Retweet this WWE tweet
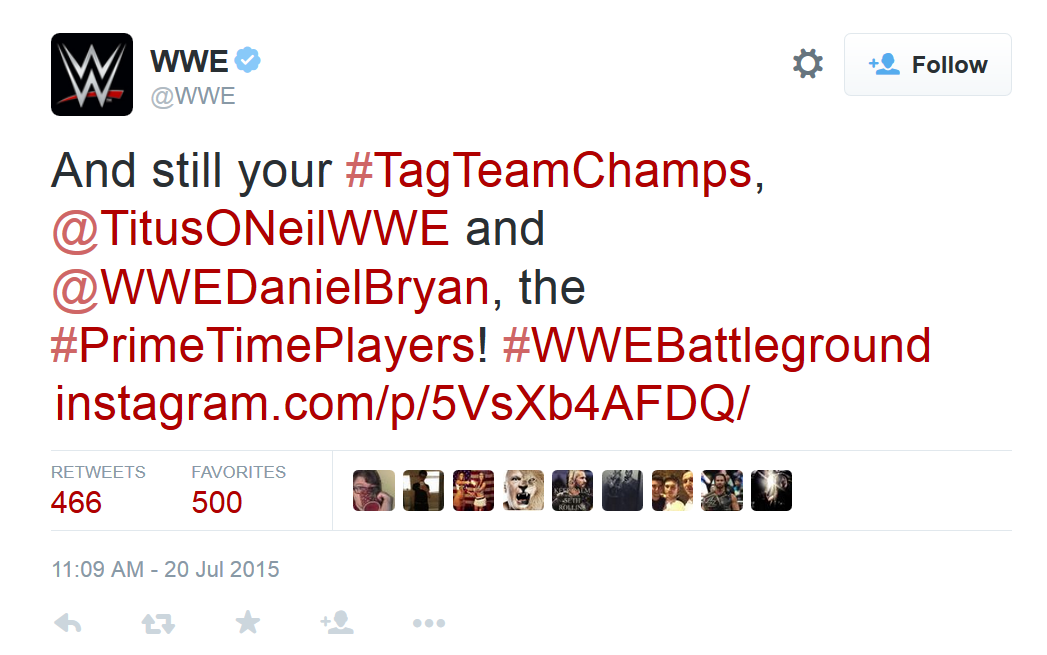Image resolution: width=1047 pixels, height=655 pixels. 158,623
